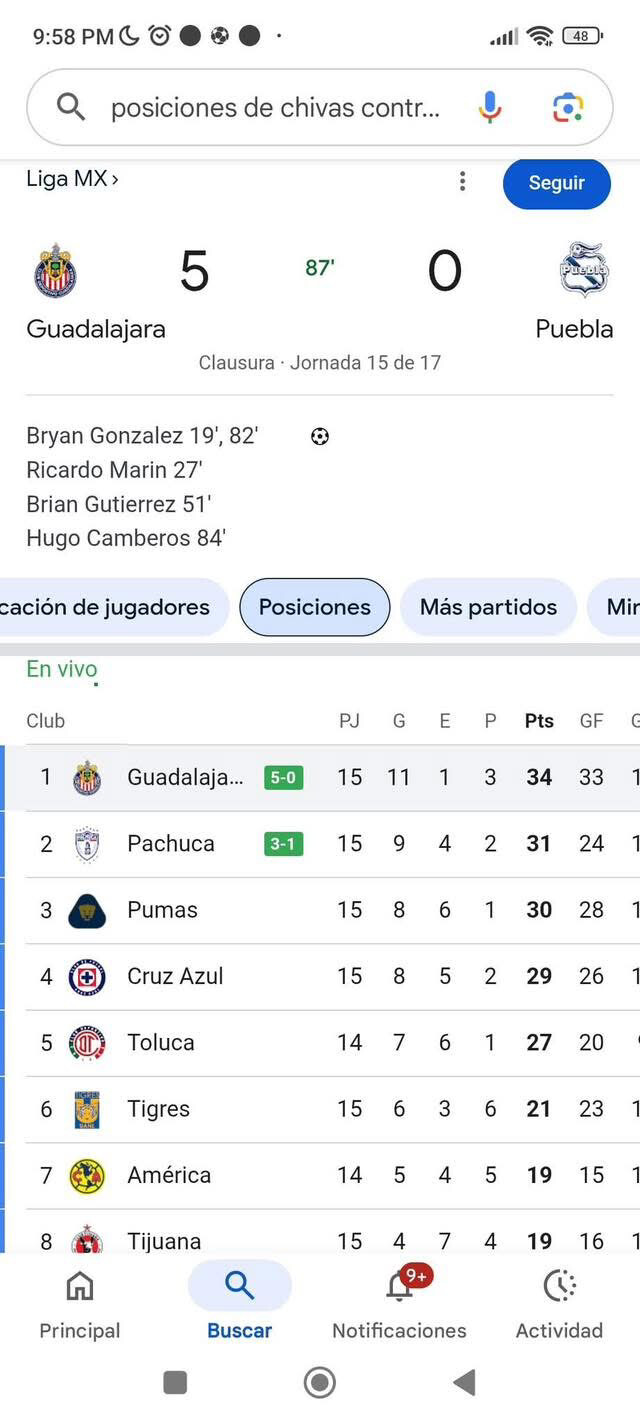
Task: Follow the match with Seguir button
Action: point(556,183)
